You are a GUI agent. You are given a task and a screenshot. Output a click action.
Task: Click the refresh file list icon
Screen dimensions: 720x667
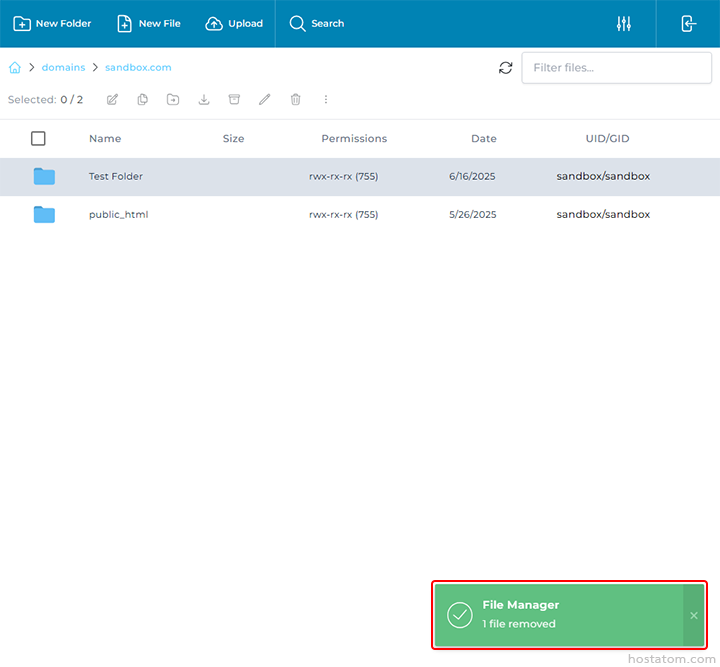click(505, 68)
